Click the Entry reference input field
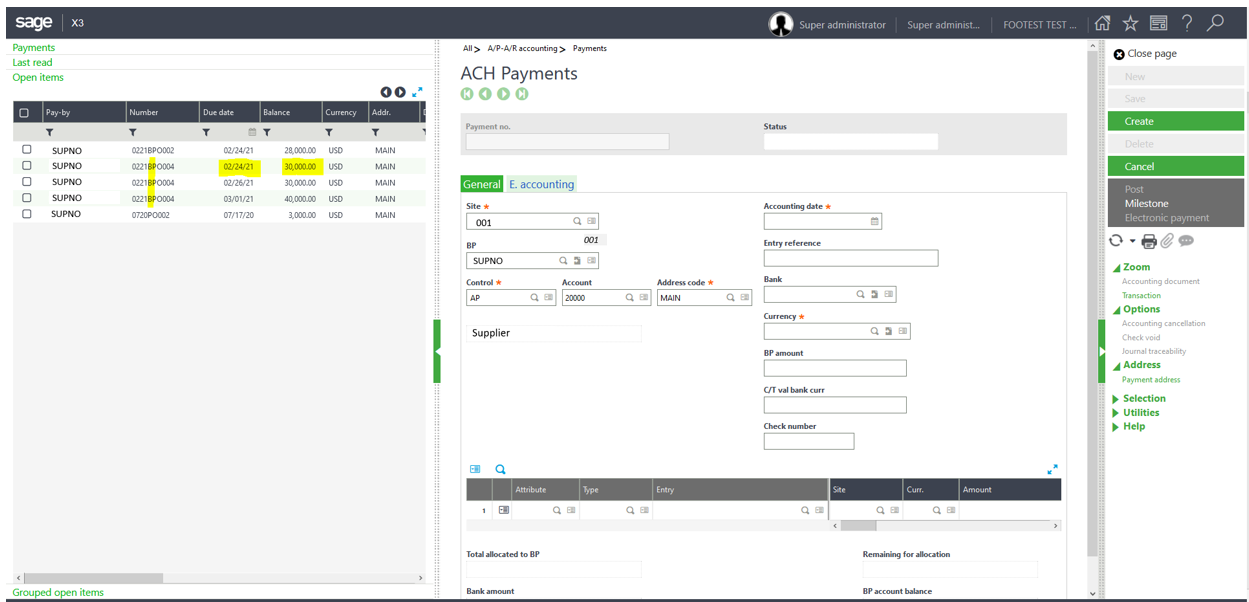The image size is (1249, 602). [x=850, y=259]
